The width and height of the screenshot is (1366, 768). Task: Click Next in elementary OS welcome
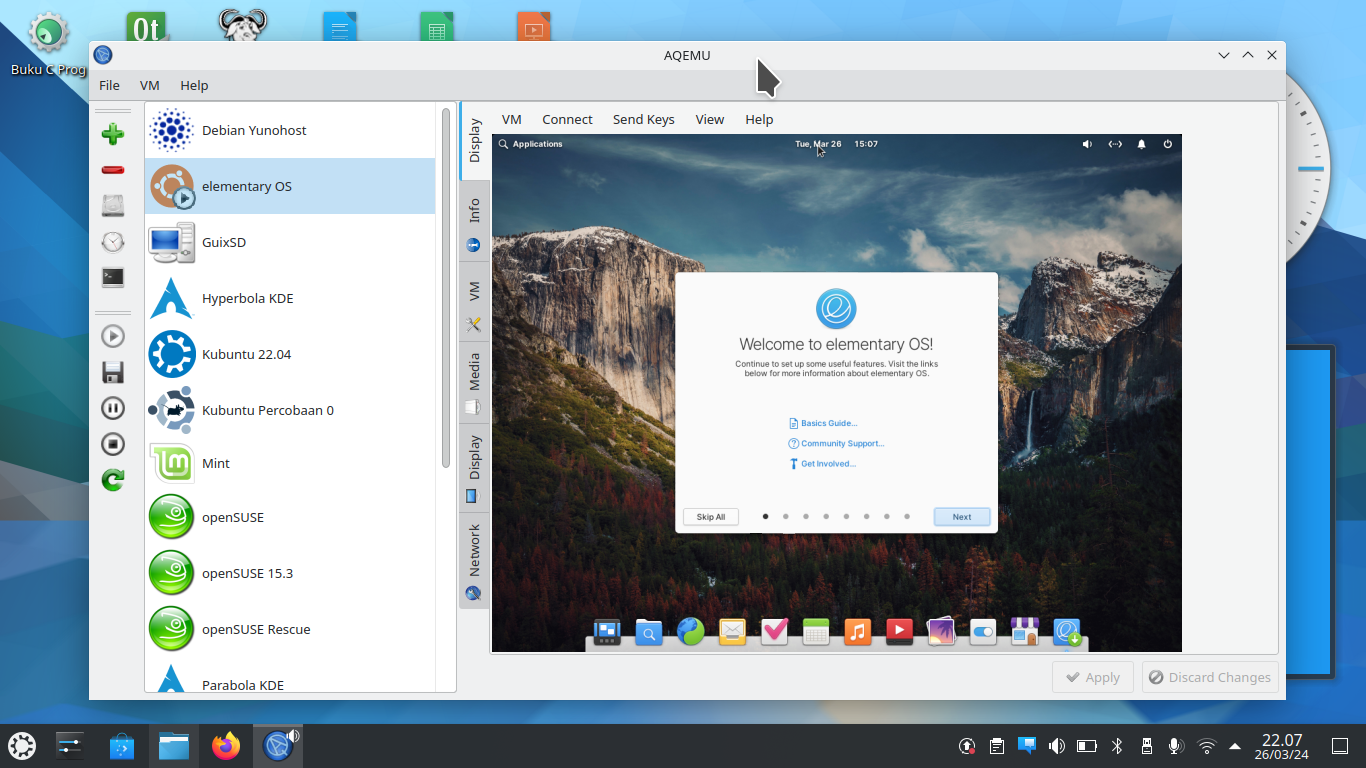[962, 517]
